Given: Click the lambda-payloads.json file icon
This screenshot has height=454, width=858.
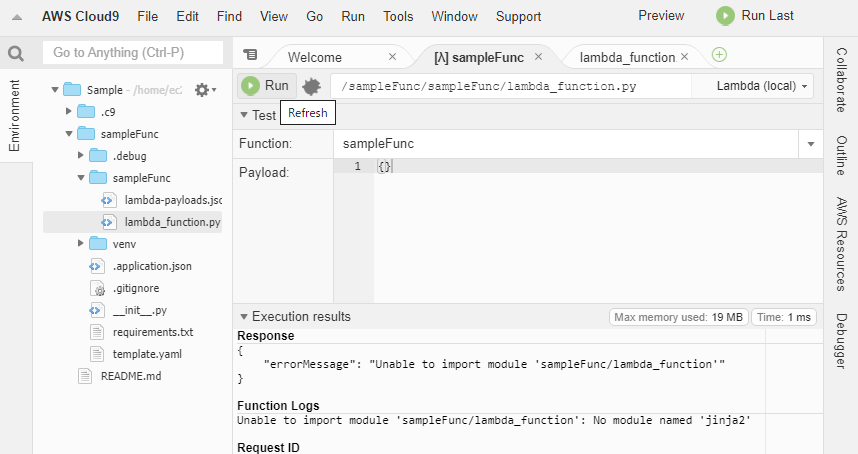Looking at the screenshot, I should 109,200.
